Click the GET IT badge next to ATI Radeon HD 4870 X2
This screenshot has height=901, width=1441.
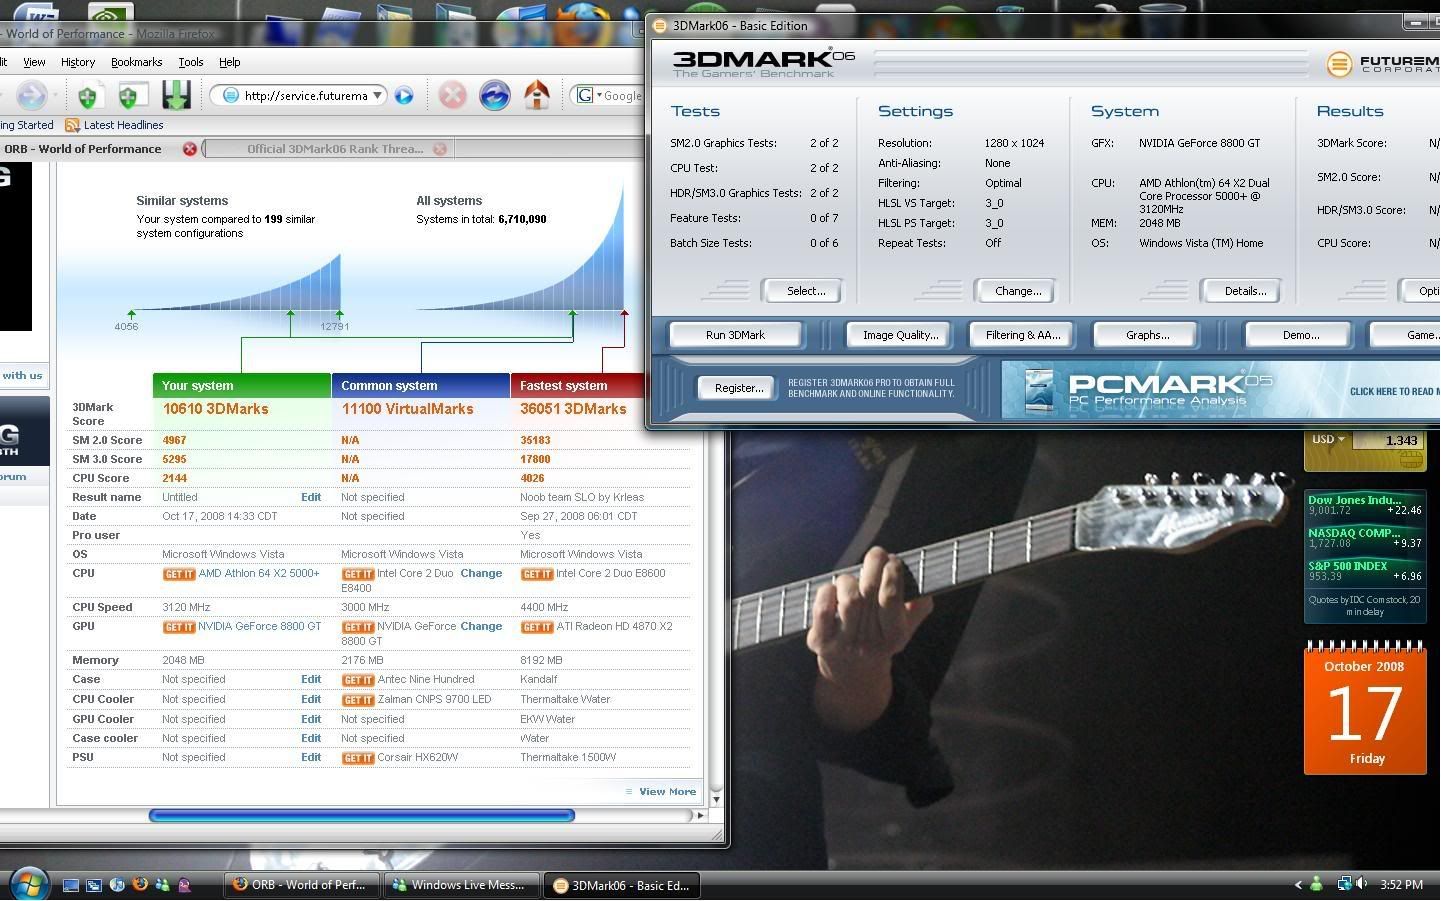coord(537,627)
